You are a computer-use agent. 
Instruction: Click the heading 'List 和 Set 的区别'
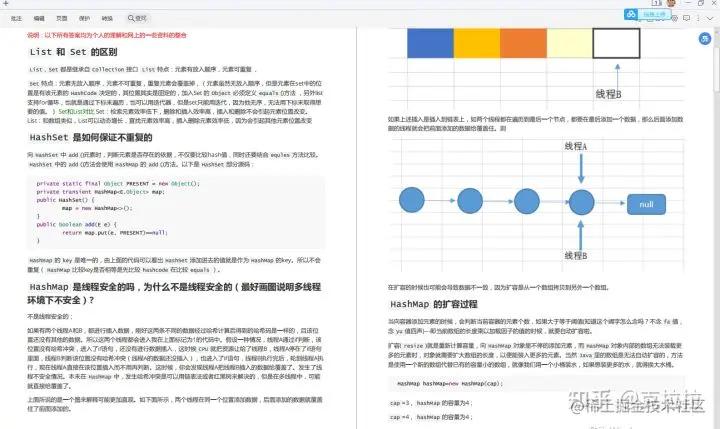click(x=73, y=52)
